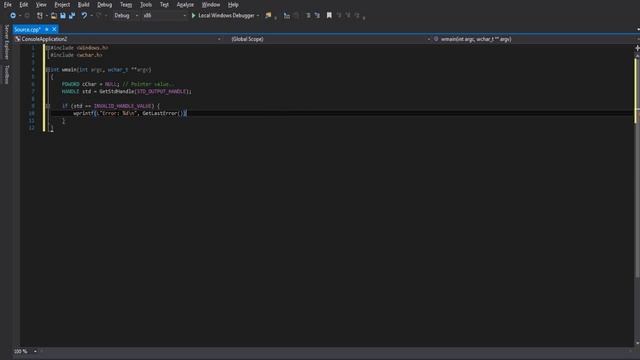Click the clear bookmarks icon

(x=357, y=16)
